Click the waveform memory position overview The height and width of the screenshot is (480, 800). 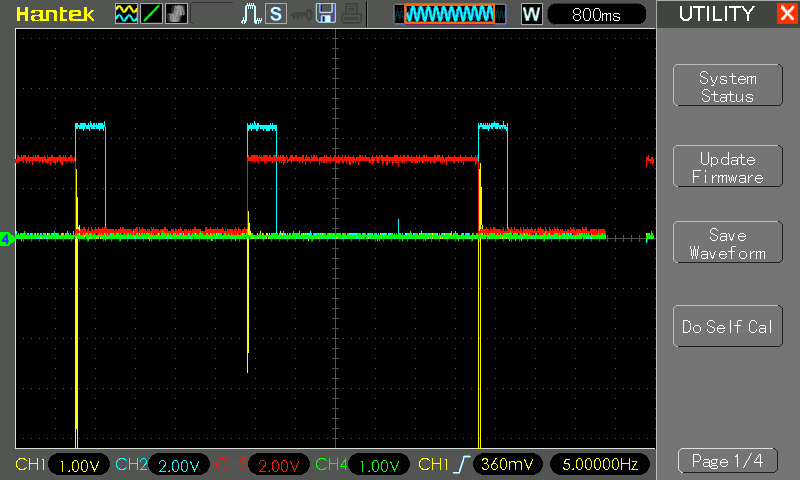tap(445, 14)
